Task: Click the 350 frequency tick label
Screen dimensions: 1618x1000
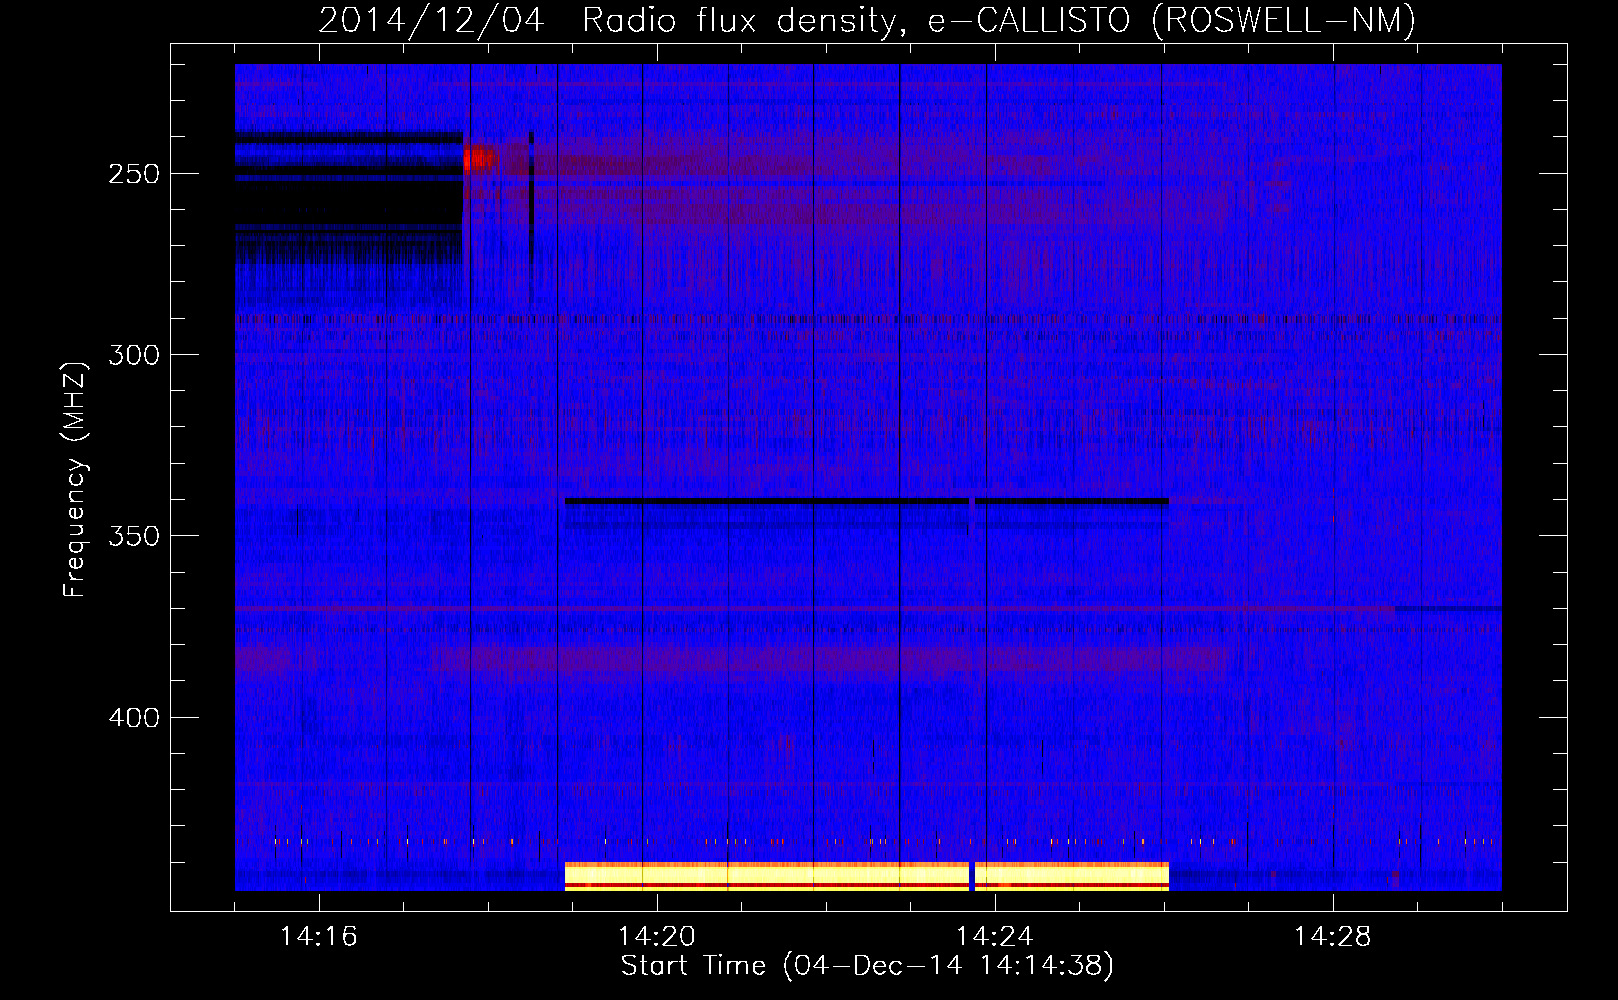Action: pyautogui.click(x=133, y=536)
